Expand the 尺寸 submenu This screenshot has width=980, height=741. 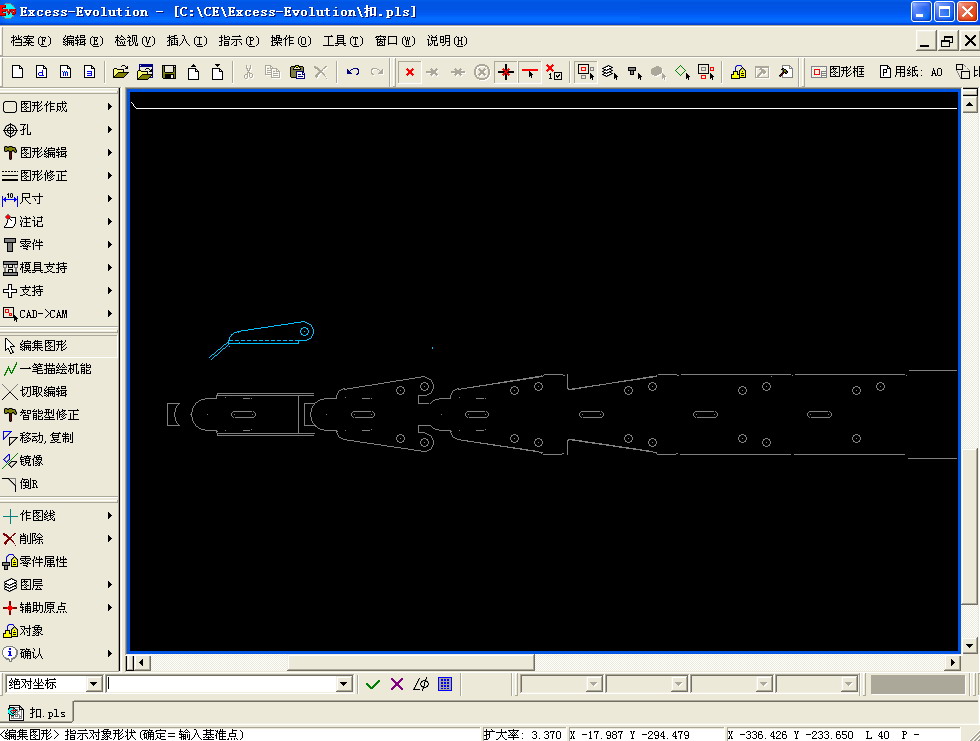pyautogui.click(x=59, y=199)
